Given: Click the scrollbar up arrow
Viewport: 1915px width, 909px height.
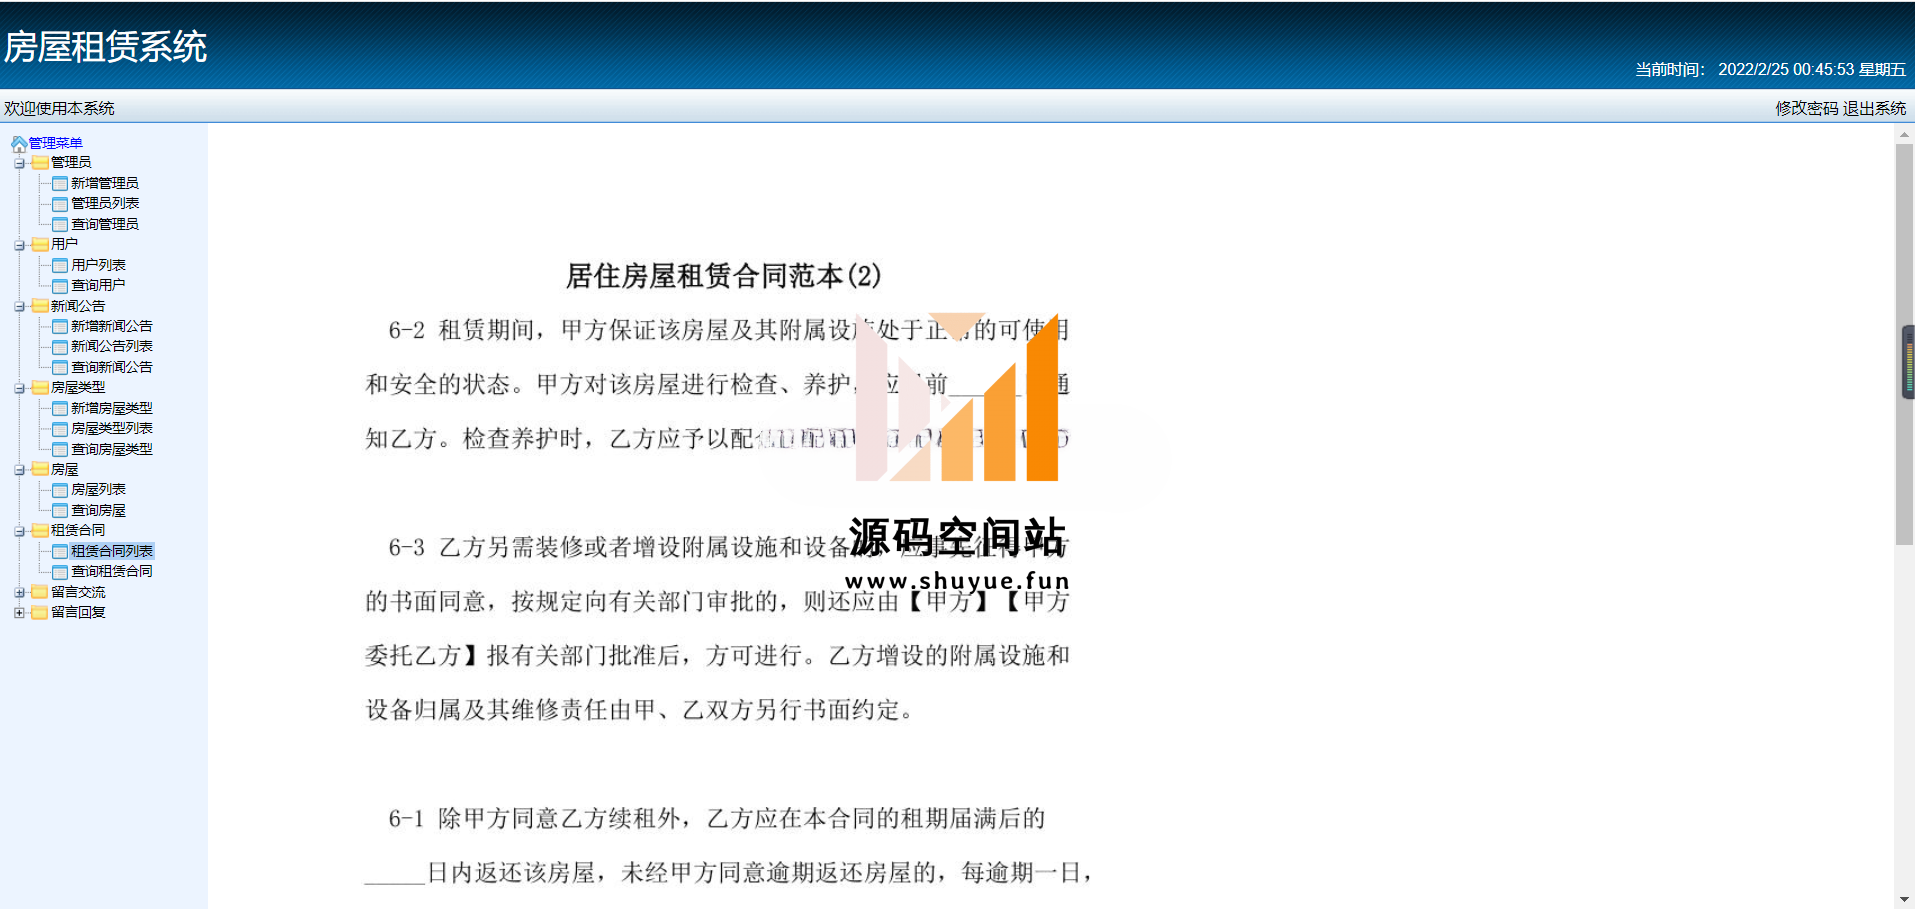Looking at the screenshot, I should click(x=1904, y=134).
